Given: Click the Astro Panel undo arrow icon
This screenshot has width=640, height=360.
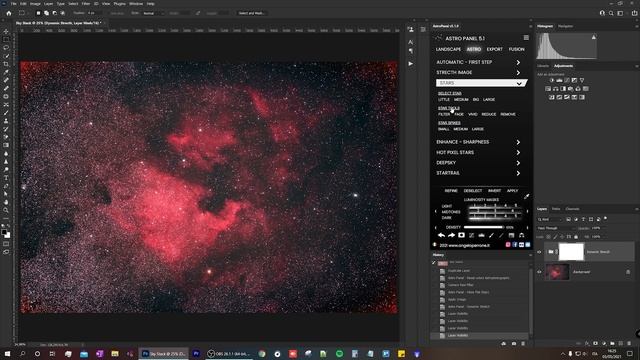Looking at the screenshot, I should 441,235.
